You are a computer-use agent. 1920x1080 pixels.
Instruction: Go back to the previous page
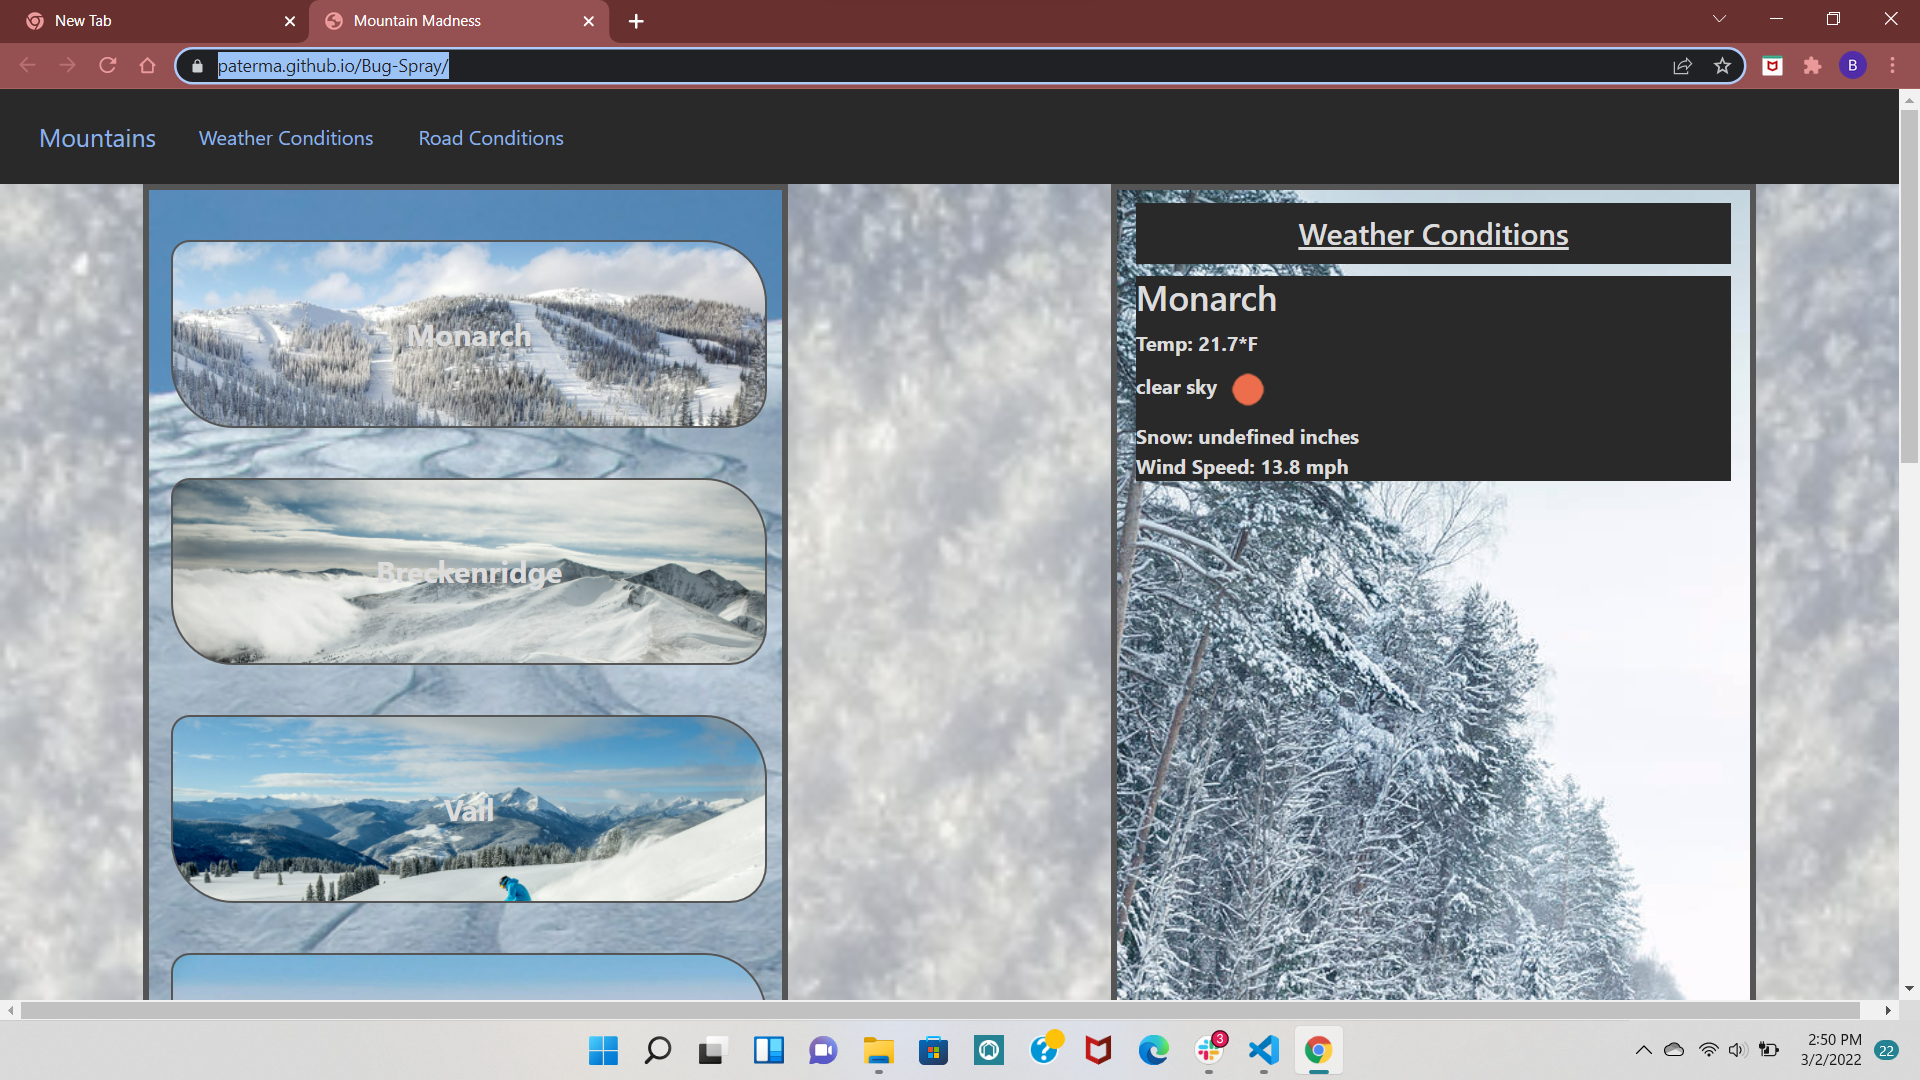tap(27, 66)
